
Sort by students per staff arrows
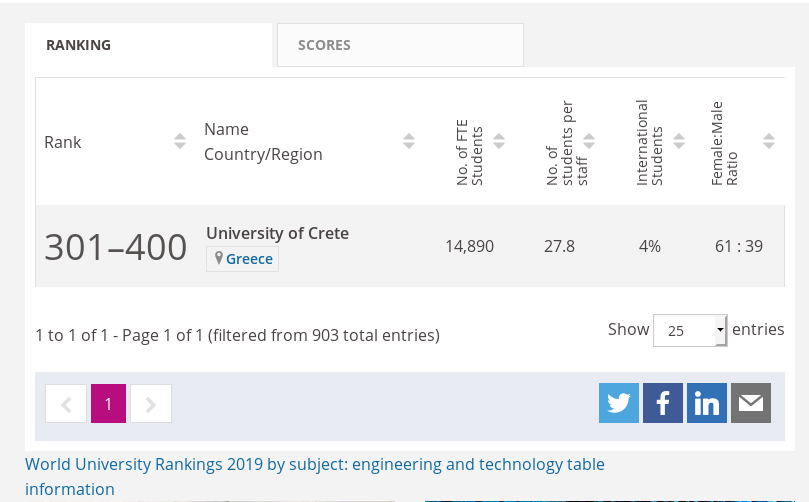(x=589, y=141)
